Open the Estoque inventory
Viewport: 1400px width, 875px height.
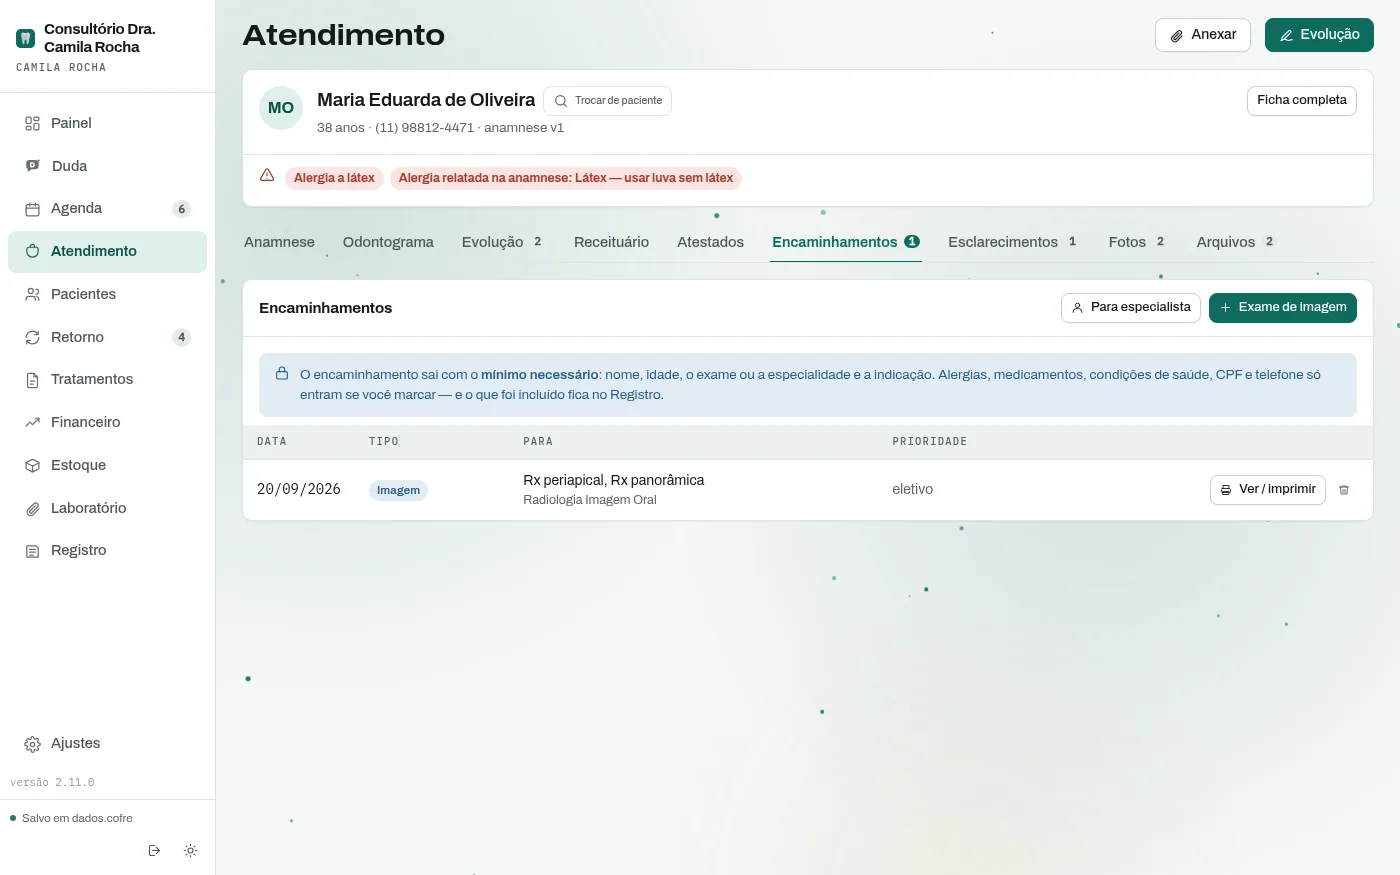point(107,465)
